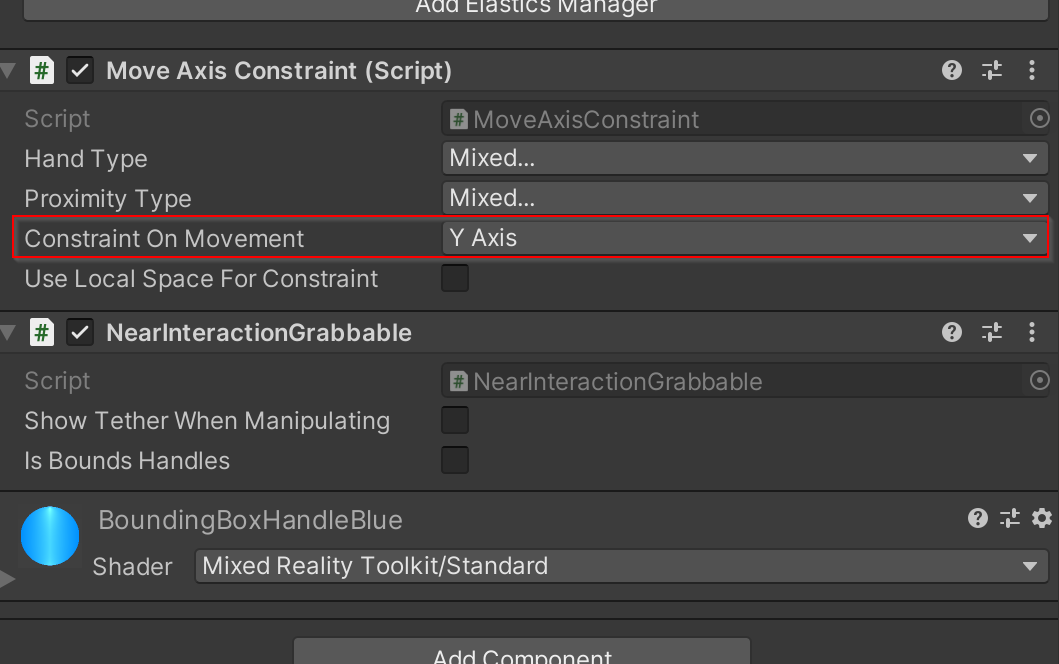Open presets for Move Axis Constraint component
Image resolution: width=1059 pixels, height=664 pixels.
[991, 70]
